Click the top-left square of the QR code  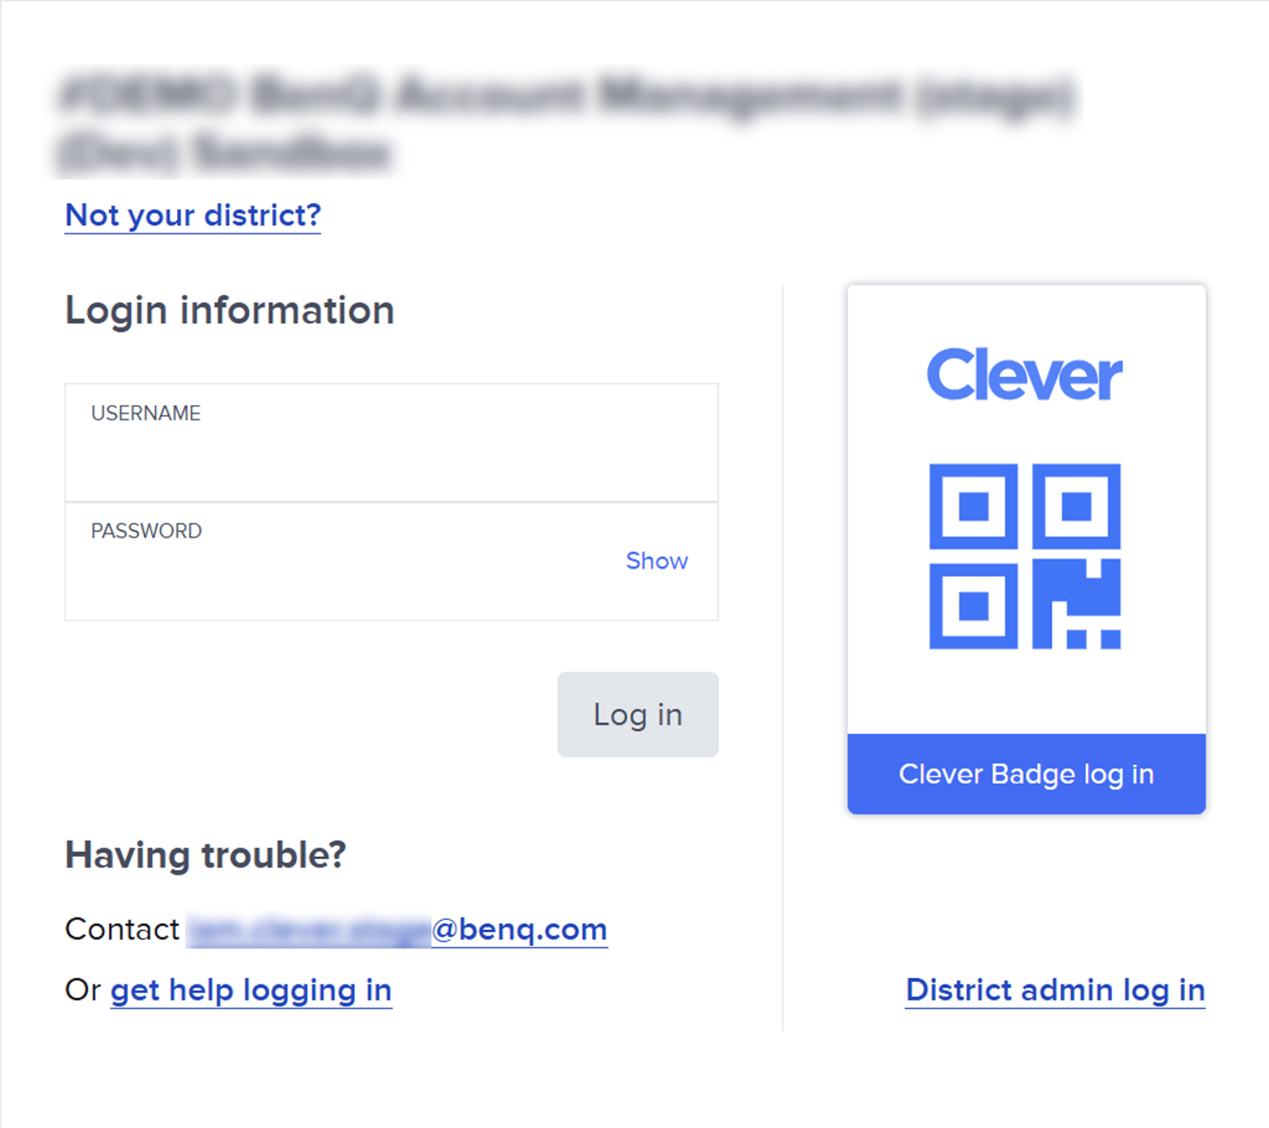974,507
